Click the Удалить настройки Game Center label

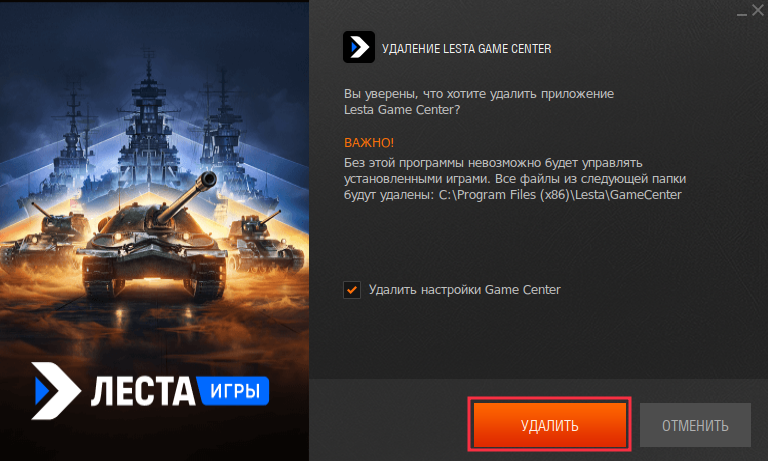click(464, 290)
